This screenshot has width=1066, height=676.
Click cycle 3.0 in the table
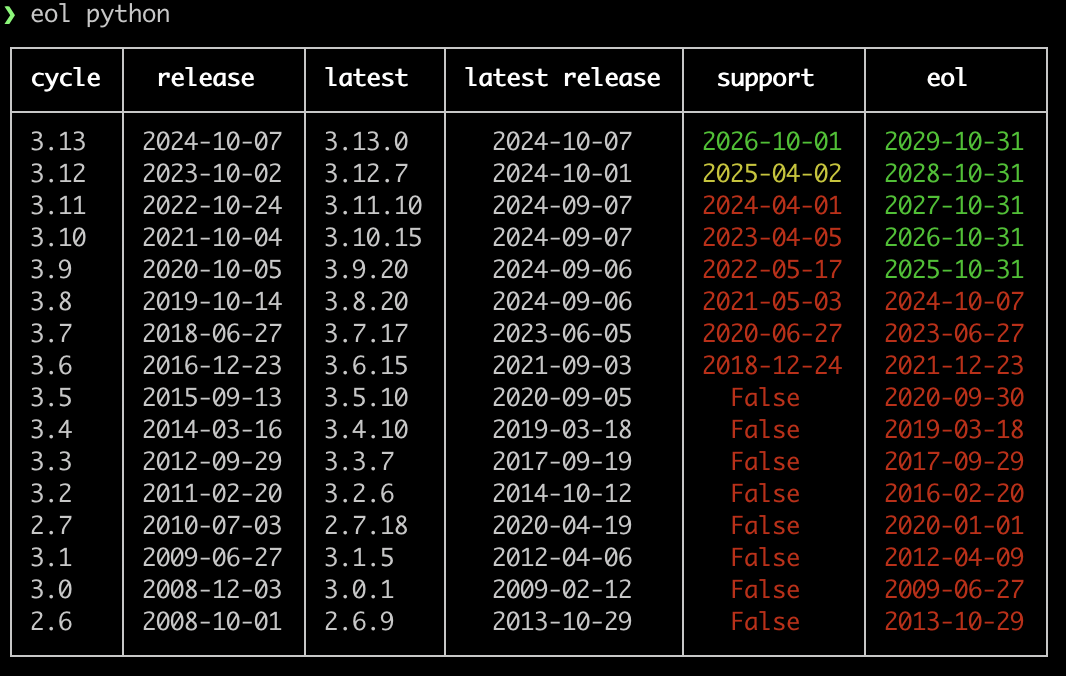tap(51, 589)
